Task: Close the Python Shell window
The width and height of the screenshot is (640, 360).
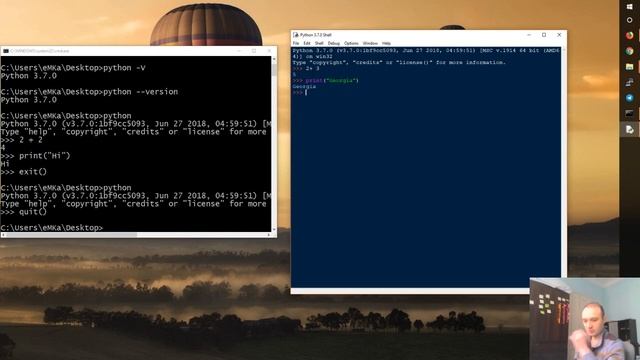Action: click(x=559, y=35)
